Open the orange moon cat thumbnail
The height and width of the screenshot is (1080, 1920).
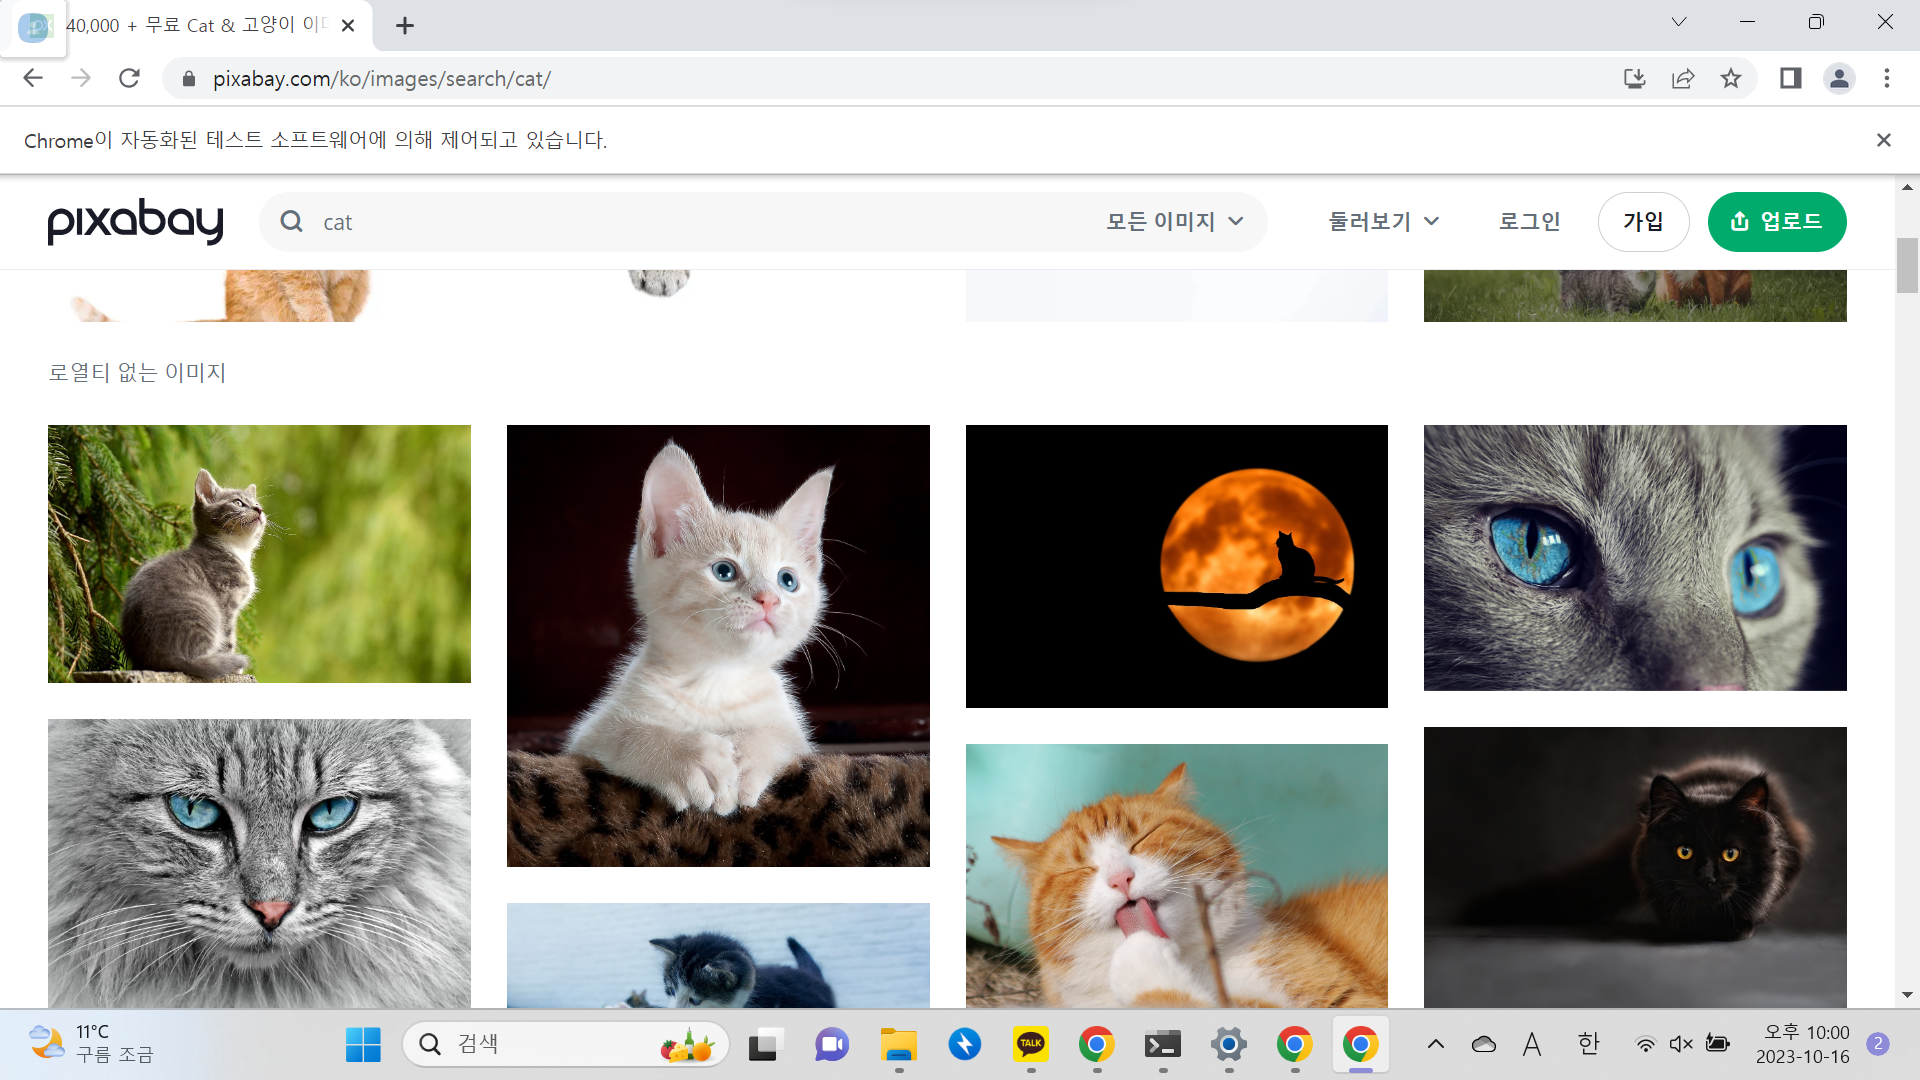(x=1176, y=566)
